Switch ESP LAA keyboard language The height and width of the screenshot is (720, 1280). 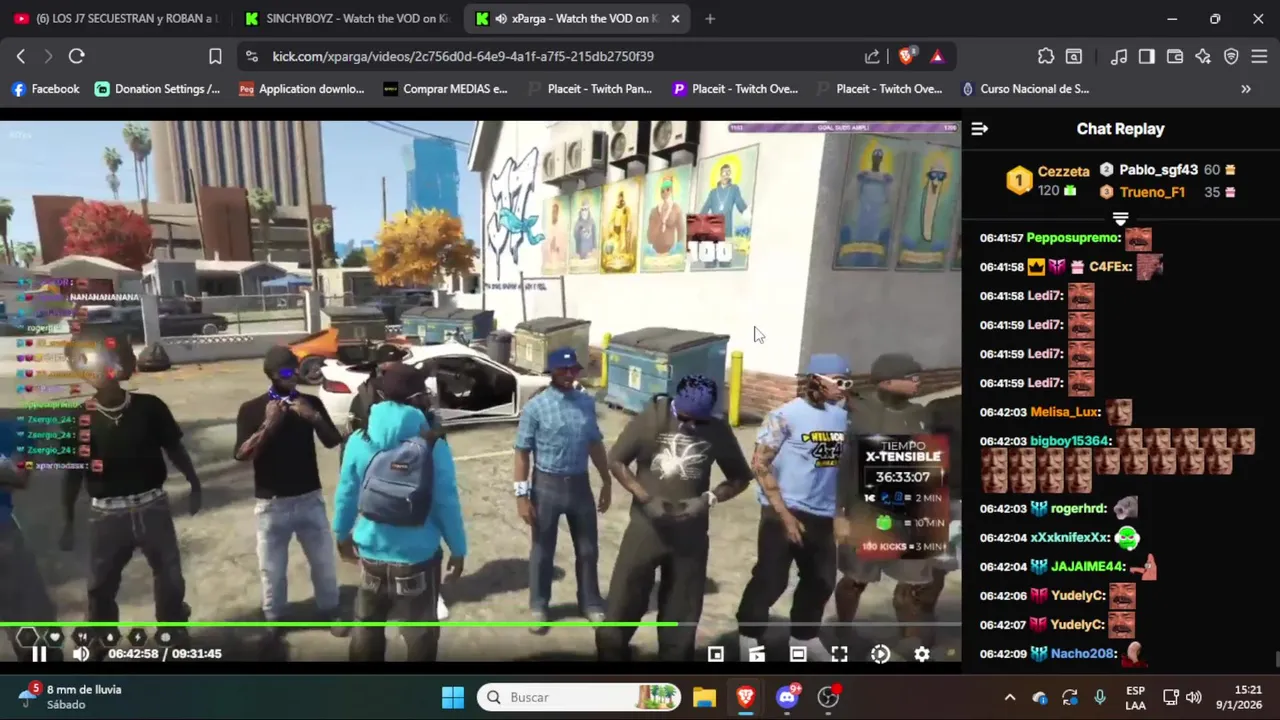(x=1136, y=697)
